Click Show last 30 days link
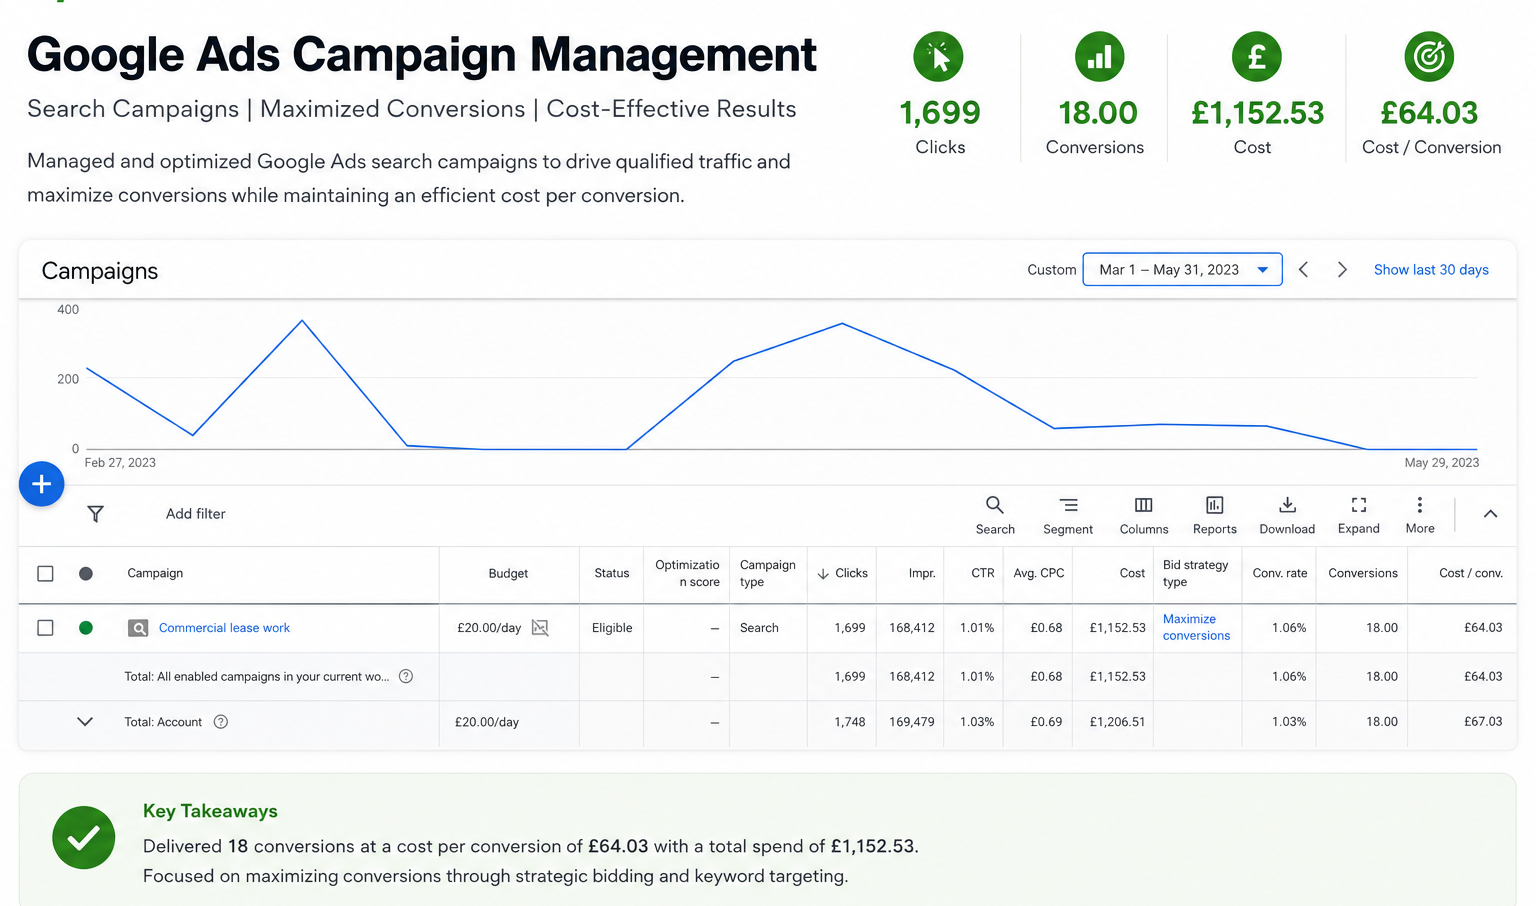The height and width of the screenshot is (906, 1536). [1431, 270]
